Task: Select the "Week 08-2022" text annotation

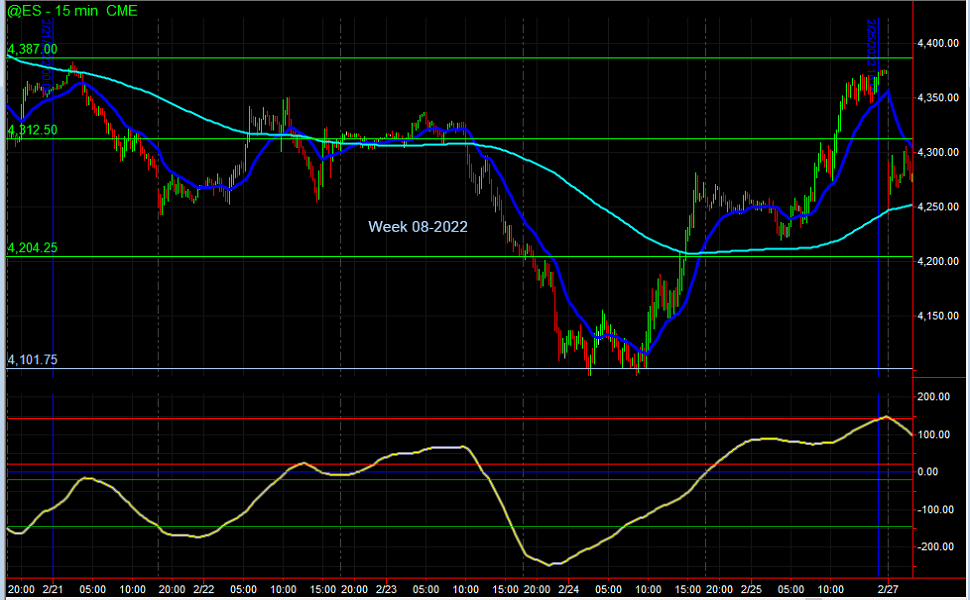Action: pos(418,227)
